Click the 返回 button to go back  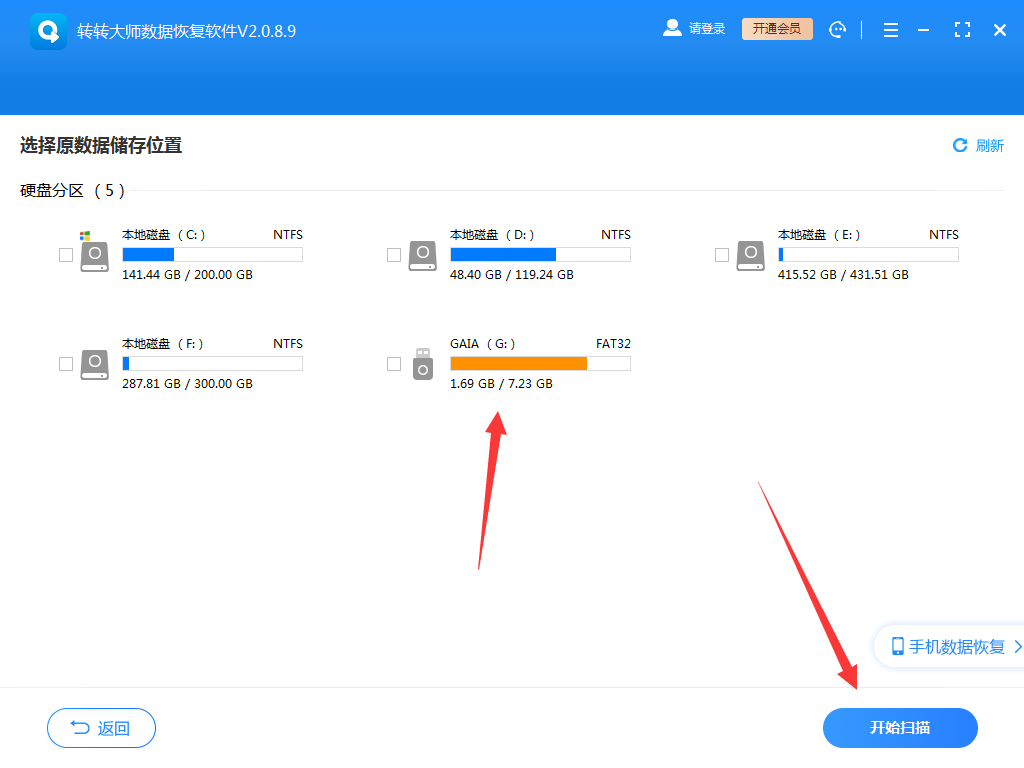click(x=101, y=728)
